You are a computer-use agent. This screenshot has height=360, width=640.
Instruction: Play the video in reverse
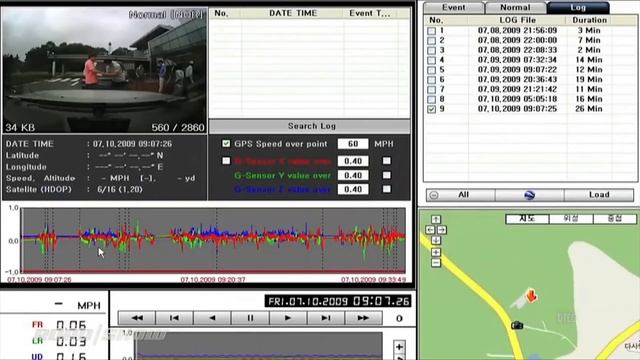[x=212, y=318]
